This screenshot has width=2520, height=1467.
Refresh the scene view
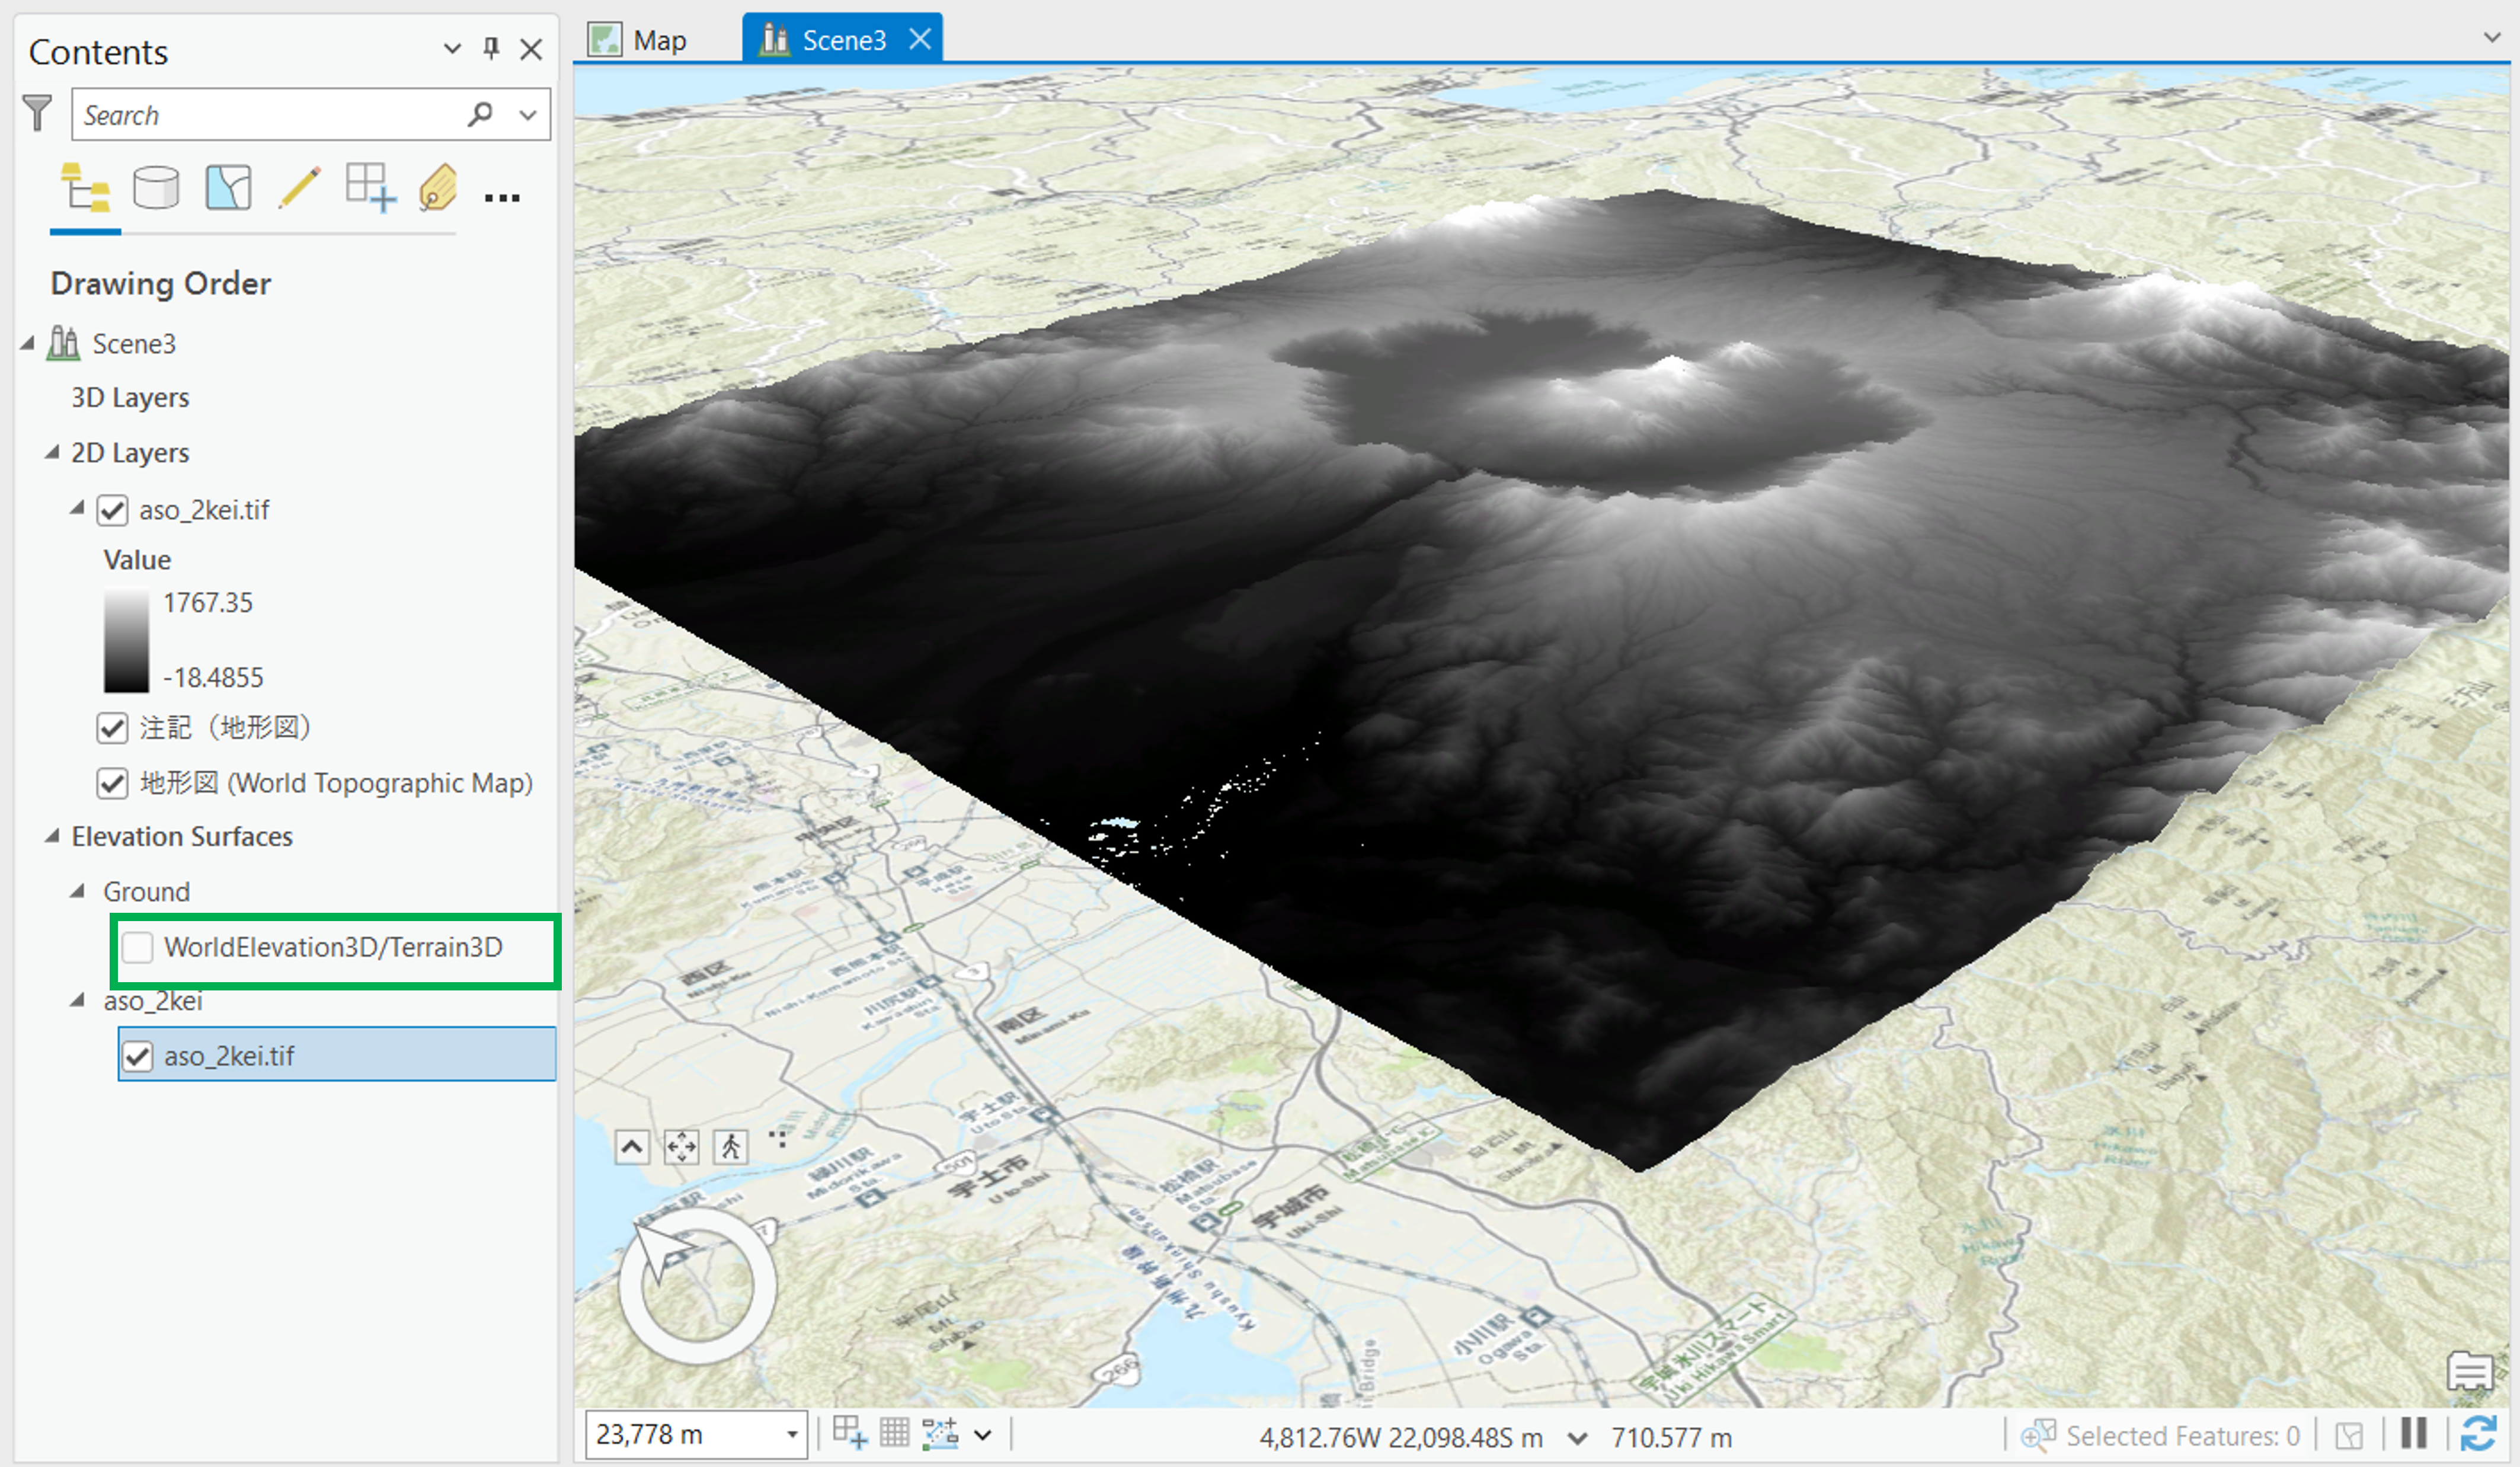[2478, 1433]
